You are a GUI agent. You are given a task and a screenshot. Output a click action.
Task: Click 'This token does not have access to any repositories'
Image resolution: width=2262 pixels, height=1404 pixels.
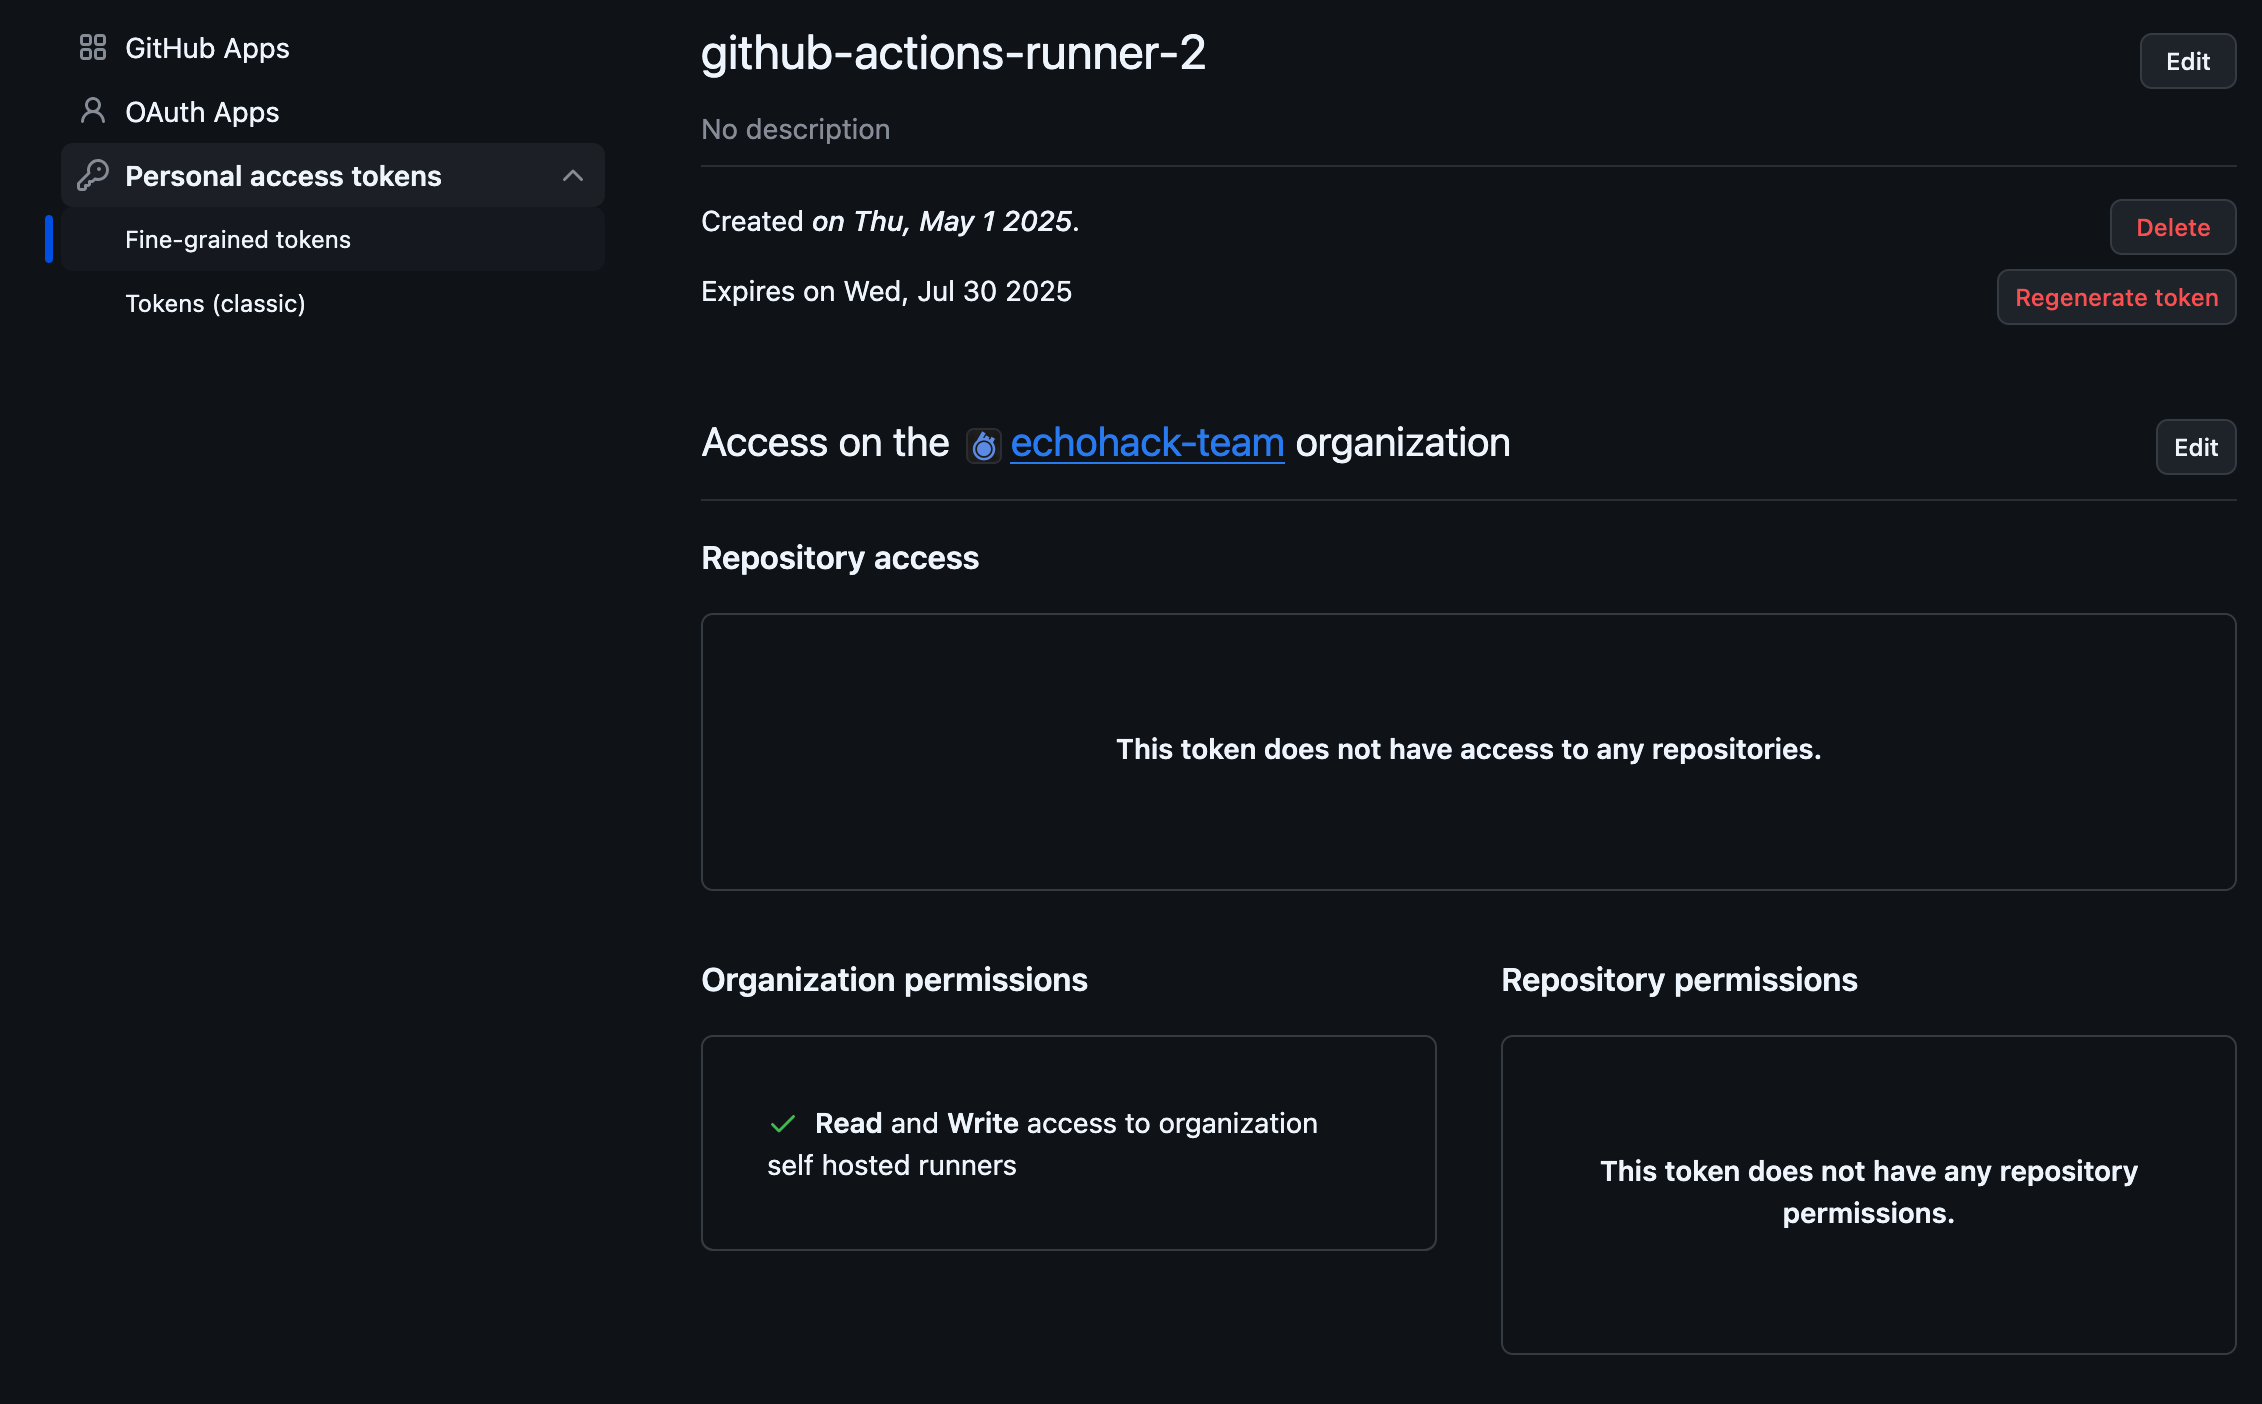(x=1469, y=750)
